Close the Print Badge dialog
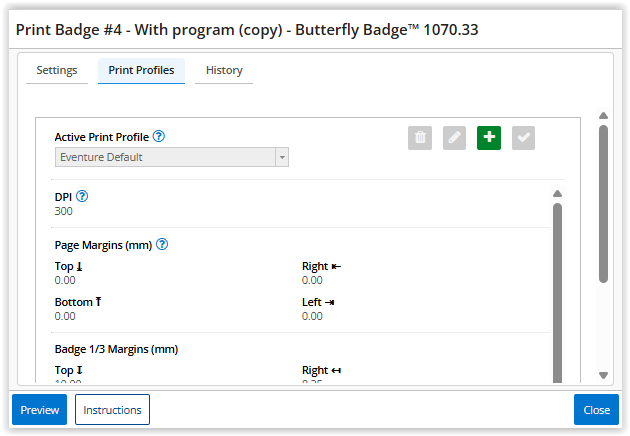630x436 pixels. tap(596, 410)
